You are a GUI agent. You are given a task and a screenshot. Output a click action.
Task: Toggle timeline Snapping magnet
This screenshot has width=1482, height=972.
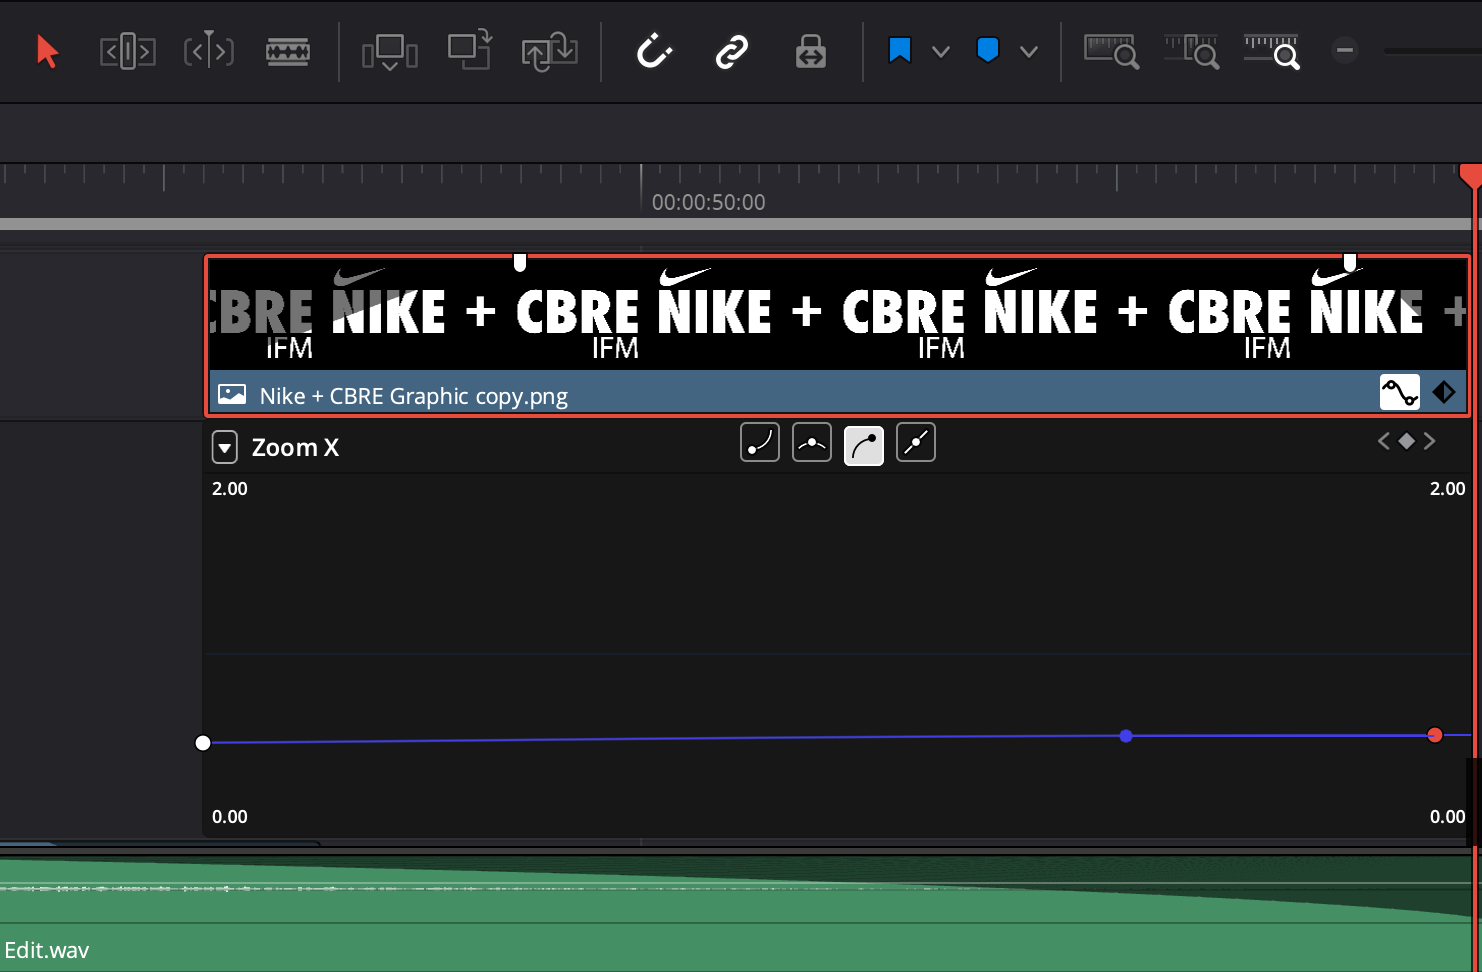click(x=654, y=51)
